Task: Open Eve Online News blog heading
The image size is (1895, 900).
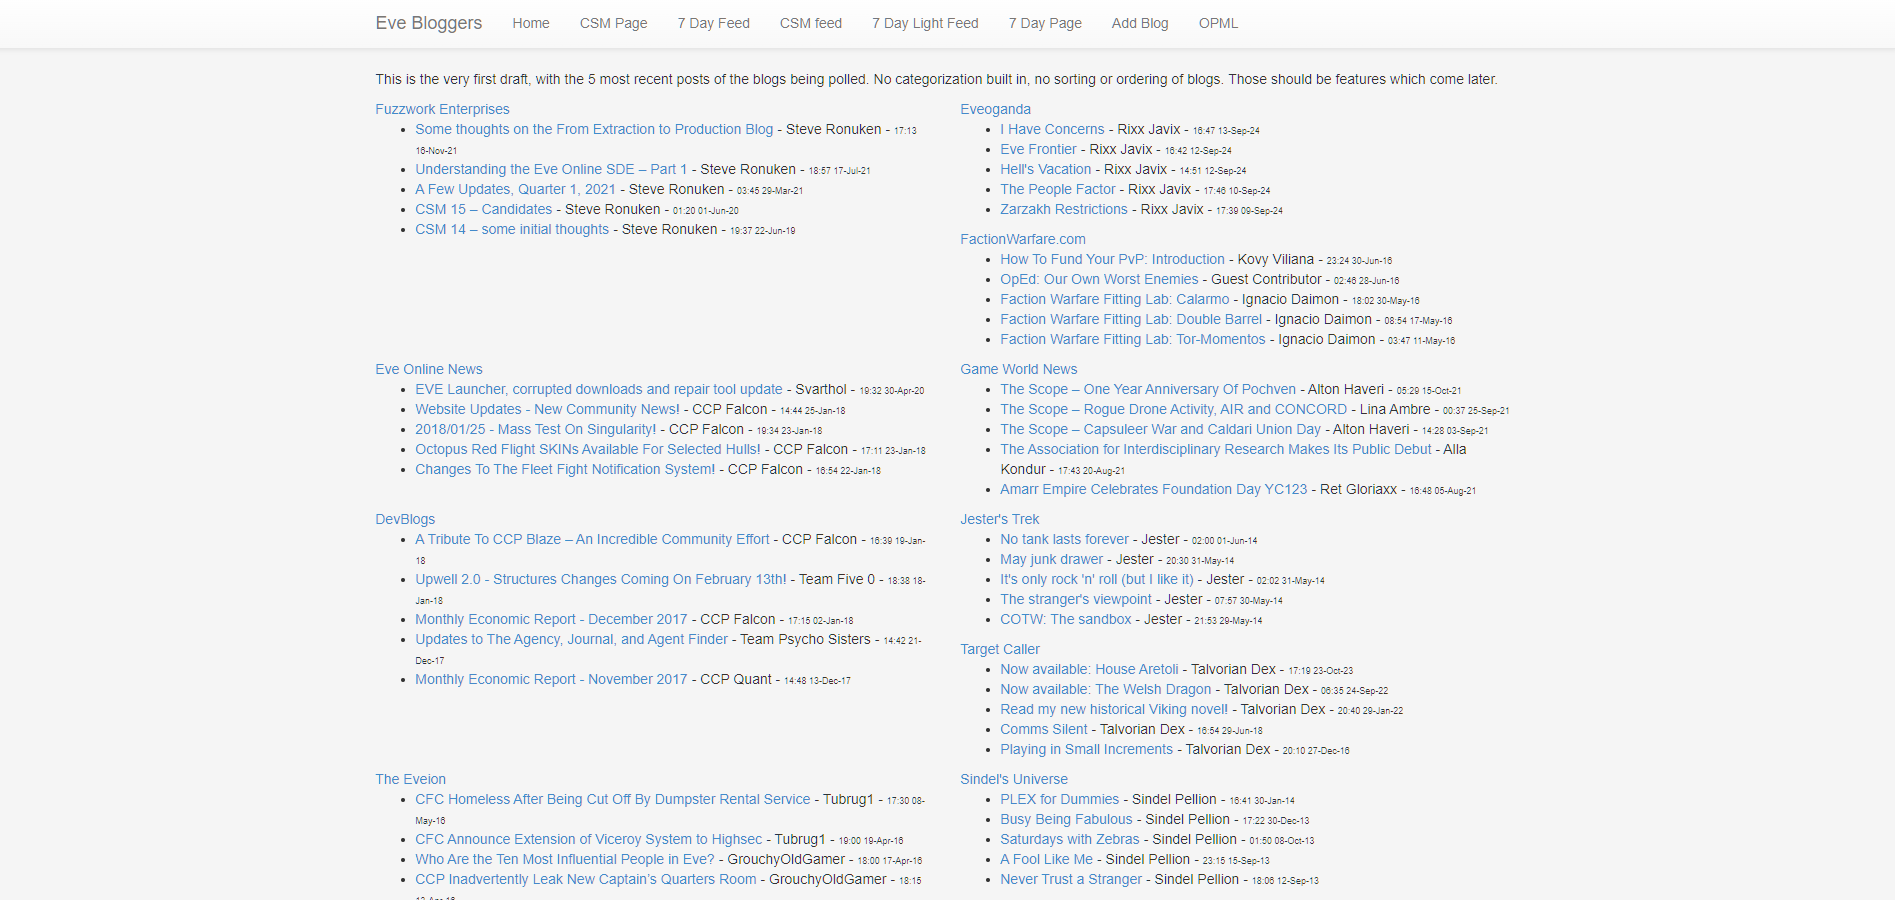Action: [428, 369]
